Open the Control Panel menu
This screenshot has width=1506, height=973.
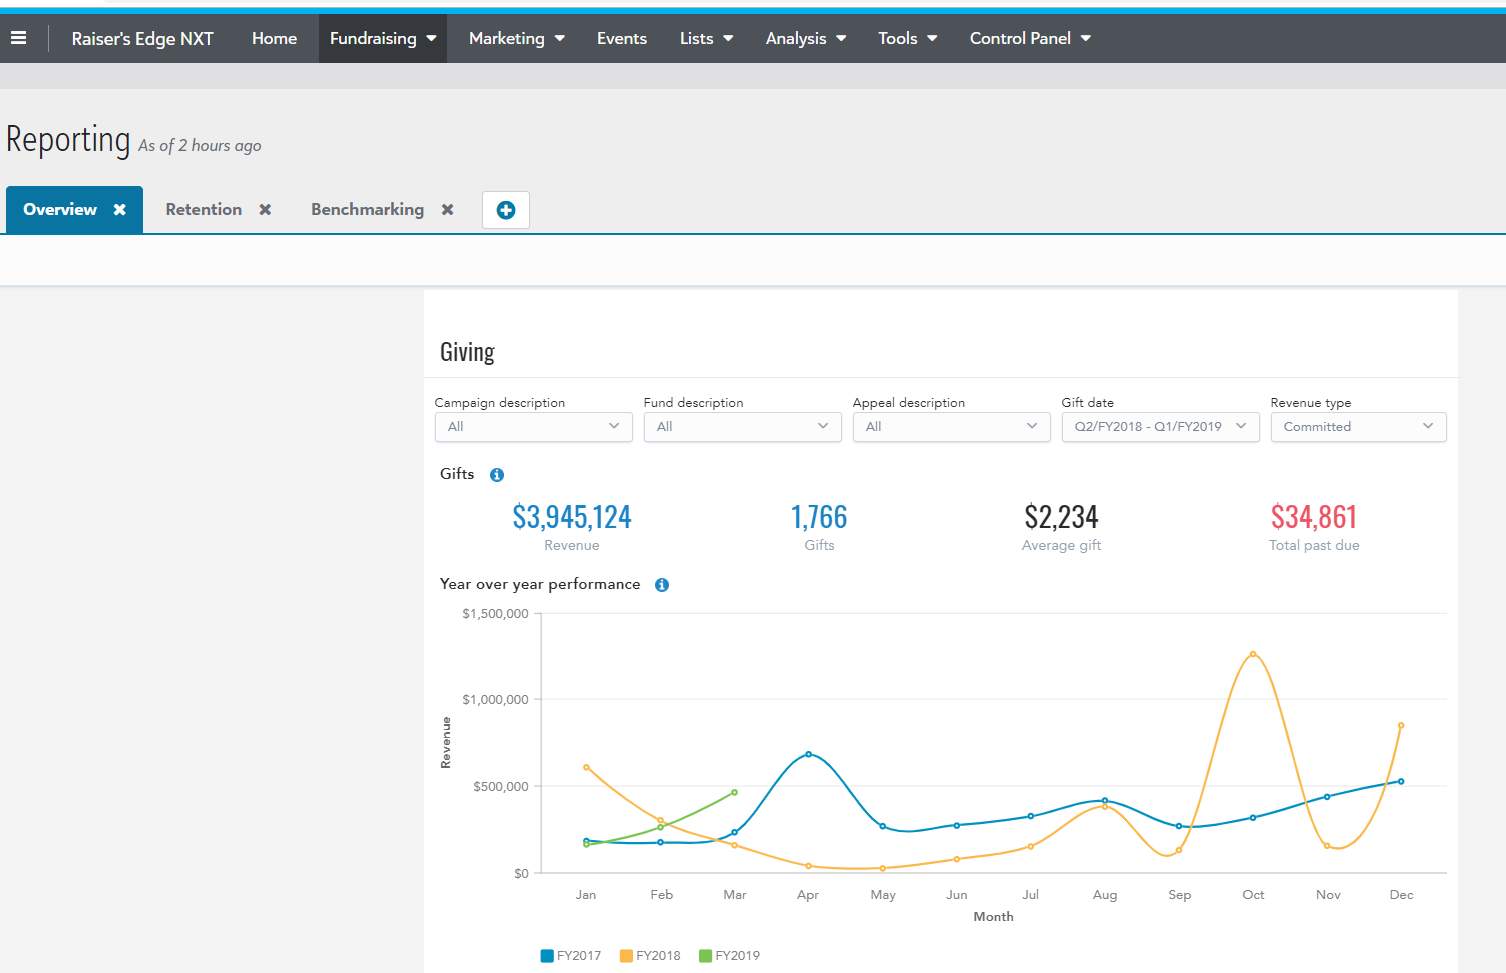click(1030, 38)
